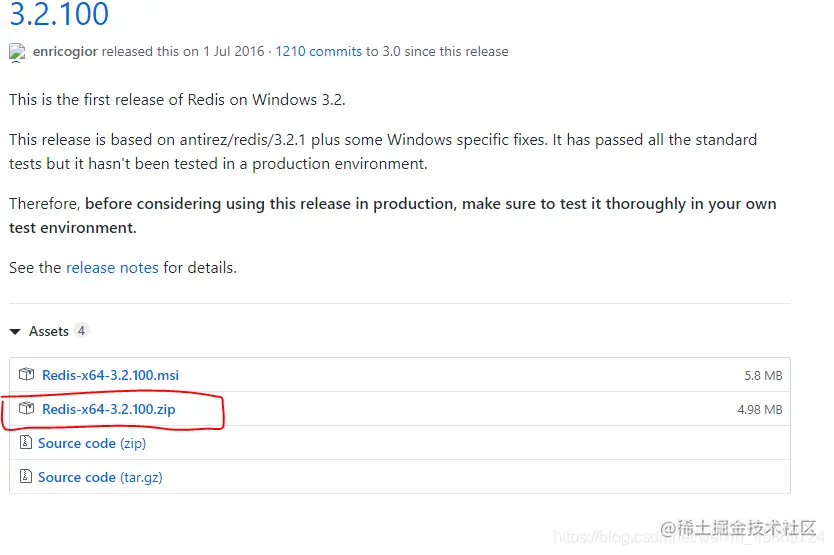Image resolution: width=834 pixels, height=555 pixels.
Task: Click the 5.8 MB file size
Action: tap(763, 376)
